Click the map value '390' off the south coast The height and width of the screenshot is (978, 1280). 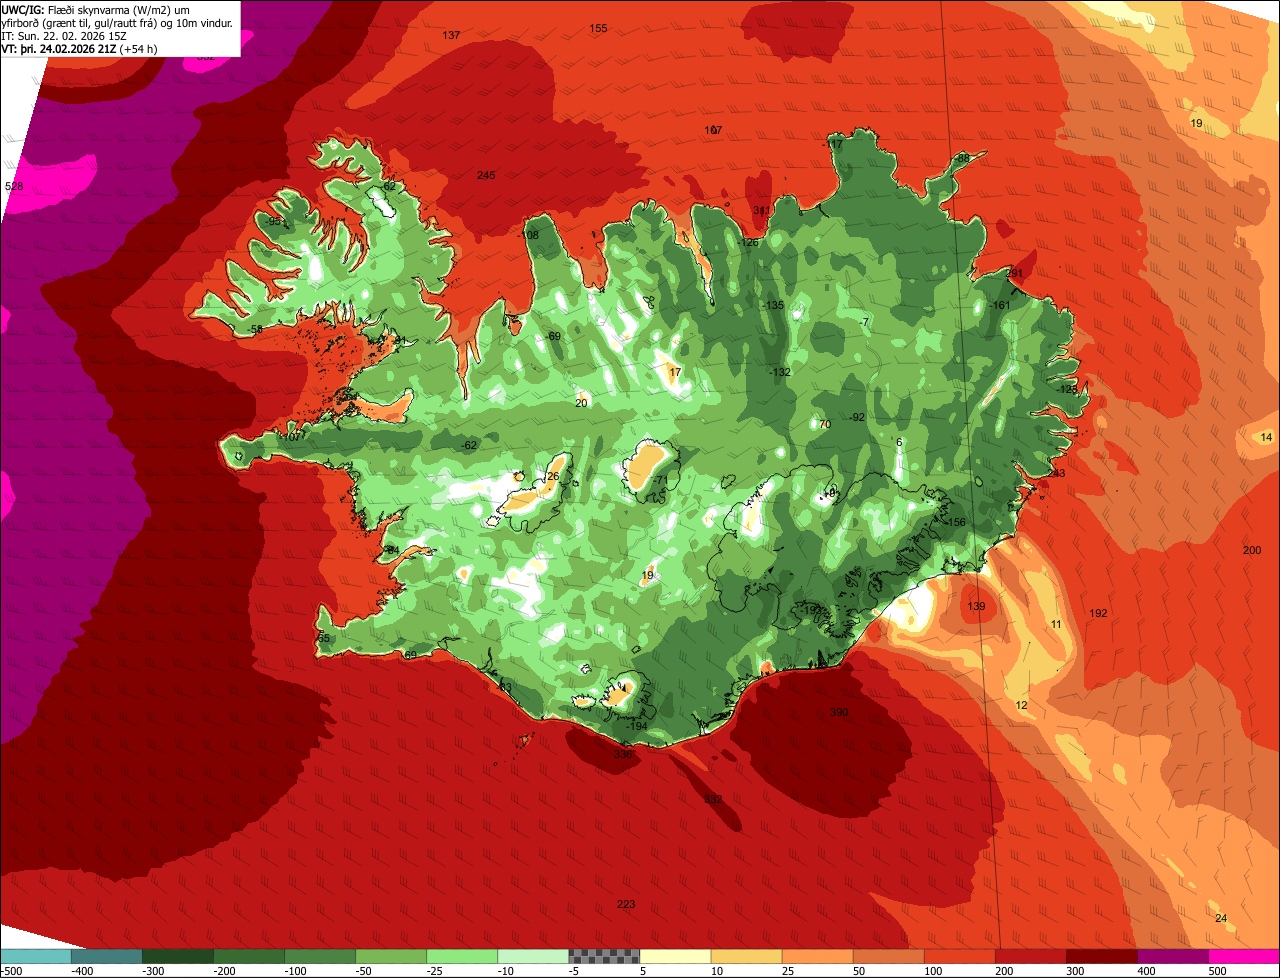coord(839,712)
